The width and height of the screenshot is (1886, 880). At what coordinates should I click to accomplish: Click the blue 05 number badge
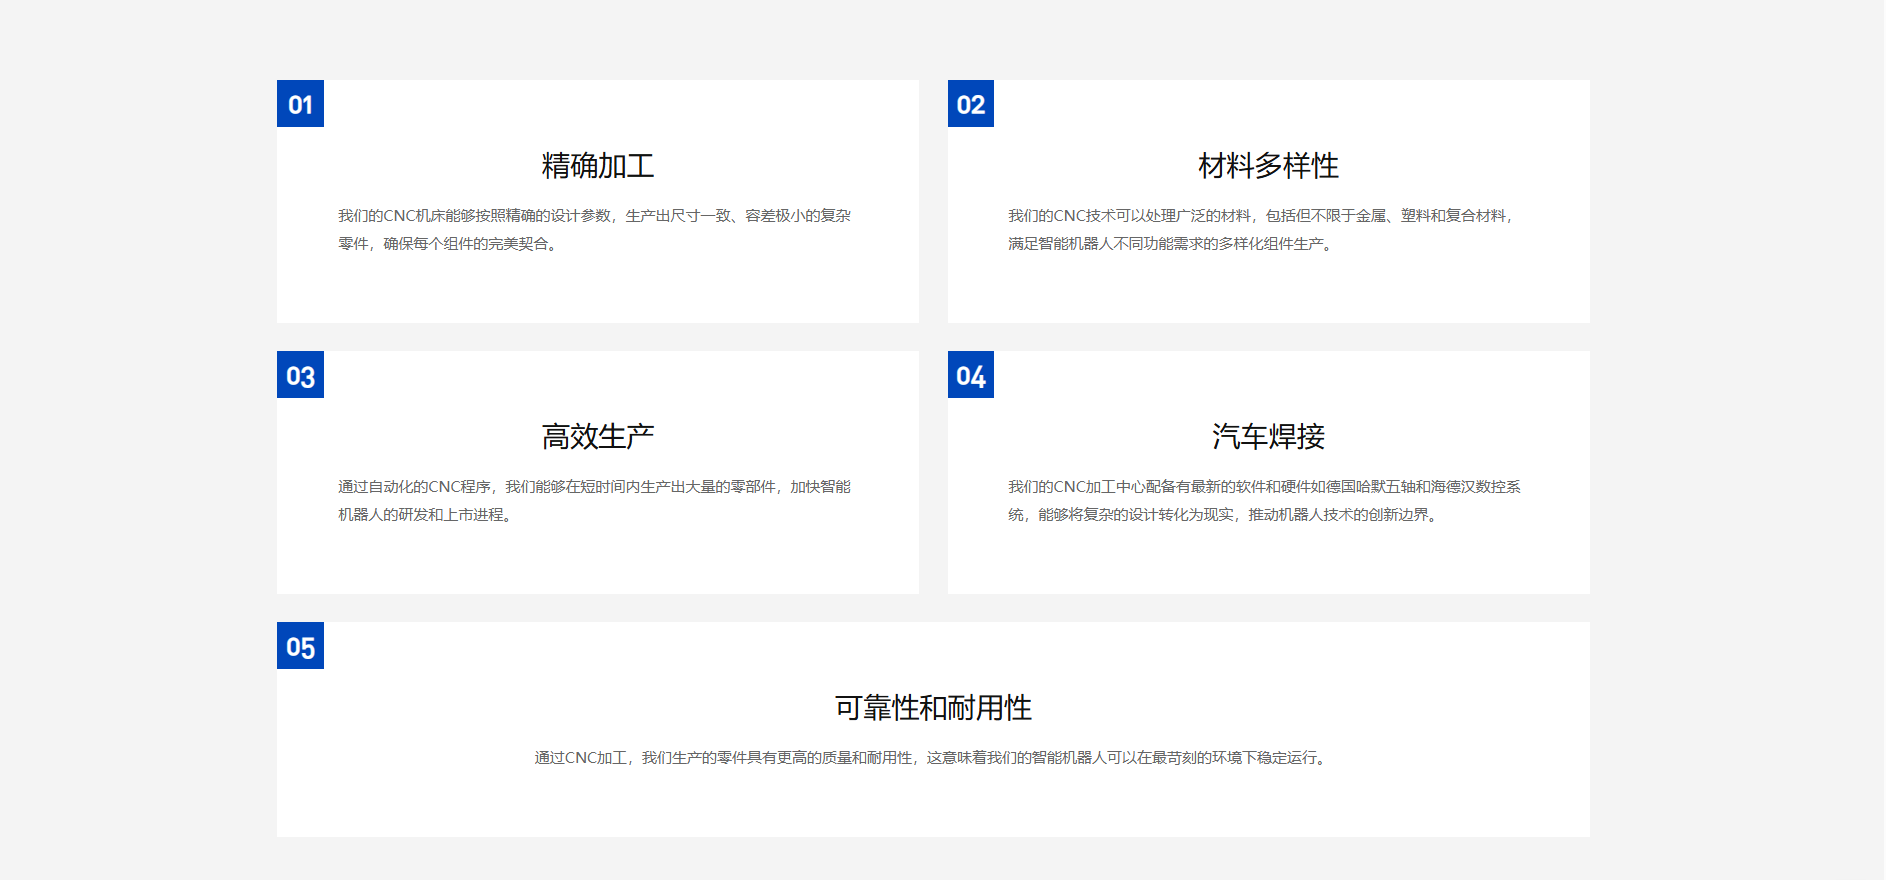click(x=300, y=646)
